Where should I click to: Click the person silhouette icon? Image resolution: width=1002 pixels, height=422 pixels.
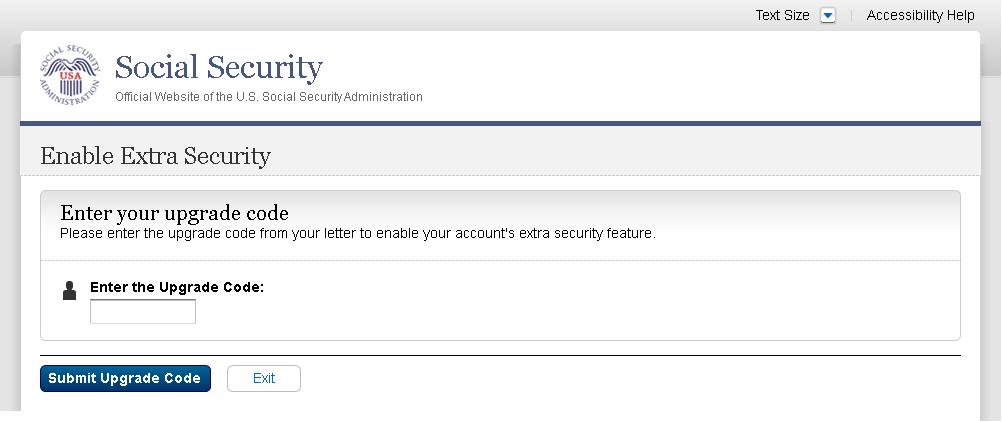click(x=70, y=290)
